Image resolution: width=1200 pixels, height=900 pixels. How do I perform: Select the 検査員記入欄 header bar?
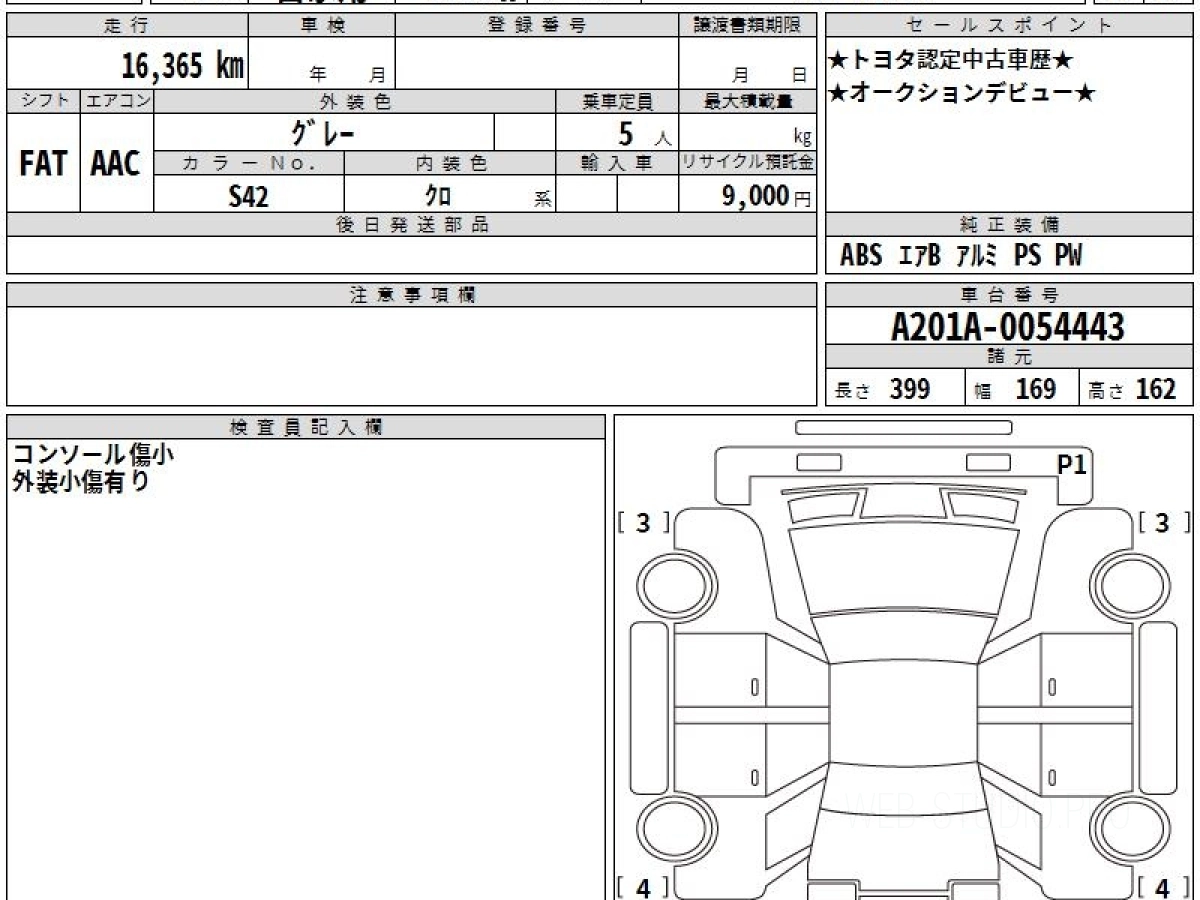[306, 427]
